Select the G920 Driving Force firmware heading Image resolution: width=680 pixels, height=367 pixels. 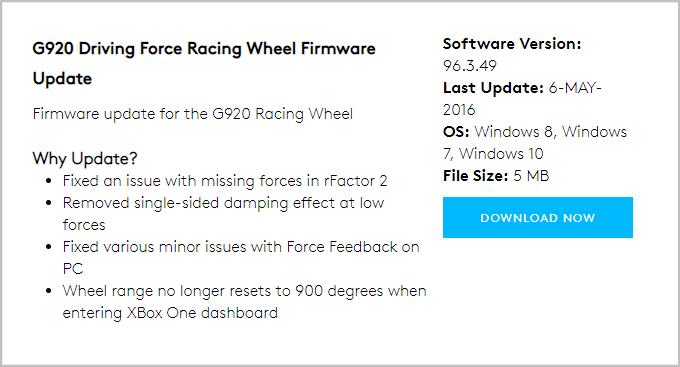point(204,63)
